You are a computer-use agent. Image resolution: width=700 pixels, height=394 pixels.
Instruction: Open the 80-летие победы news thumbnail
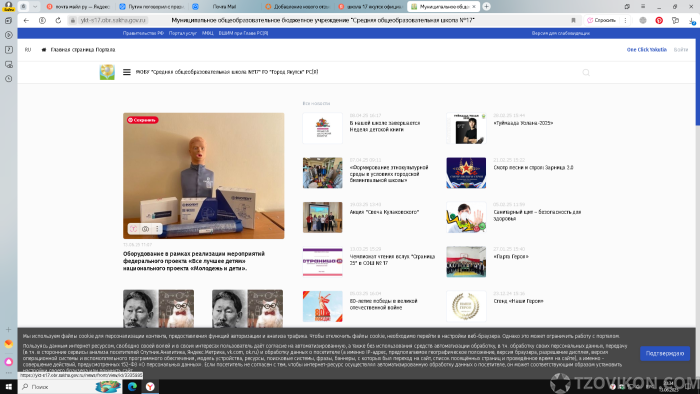(322, 306)
